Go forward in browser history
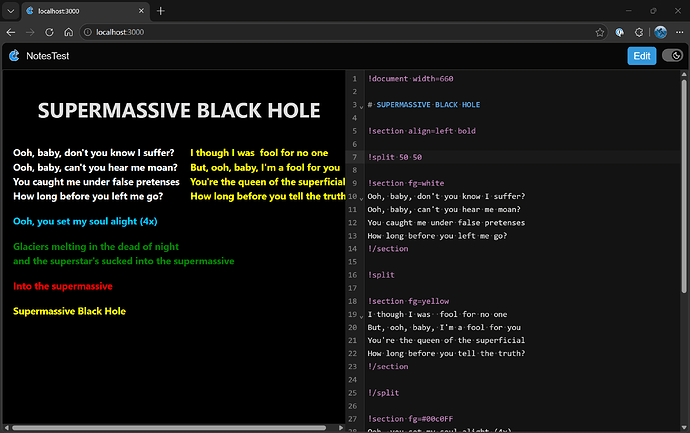 point(30,32)
